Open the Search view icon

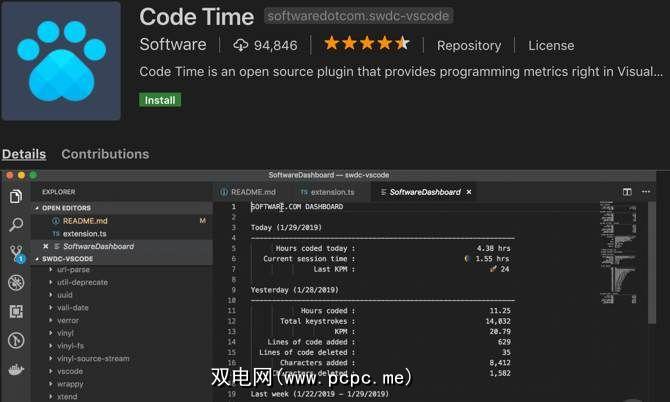click(16, 225)
